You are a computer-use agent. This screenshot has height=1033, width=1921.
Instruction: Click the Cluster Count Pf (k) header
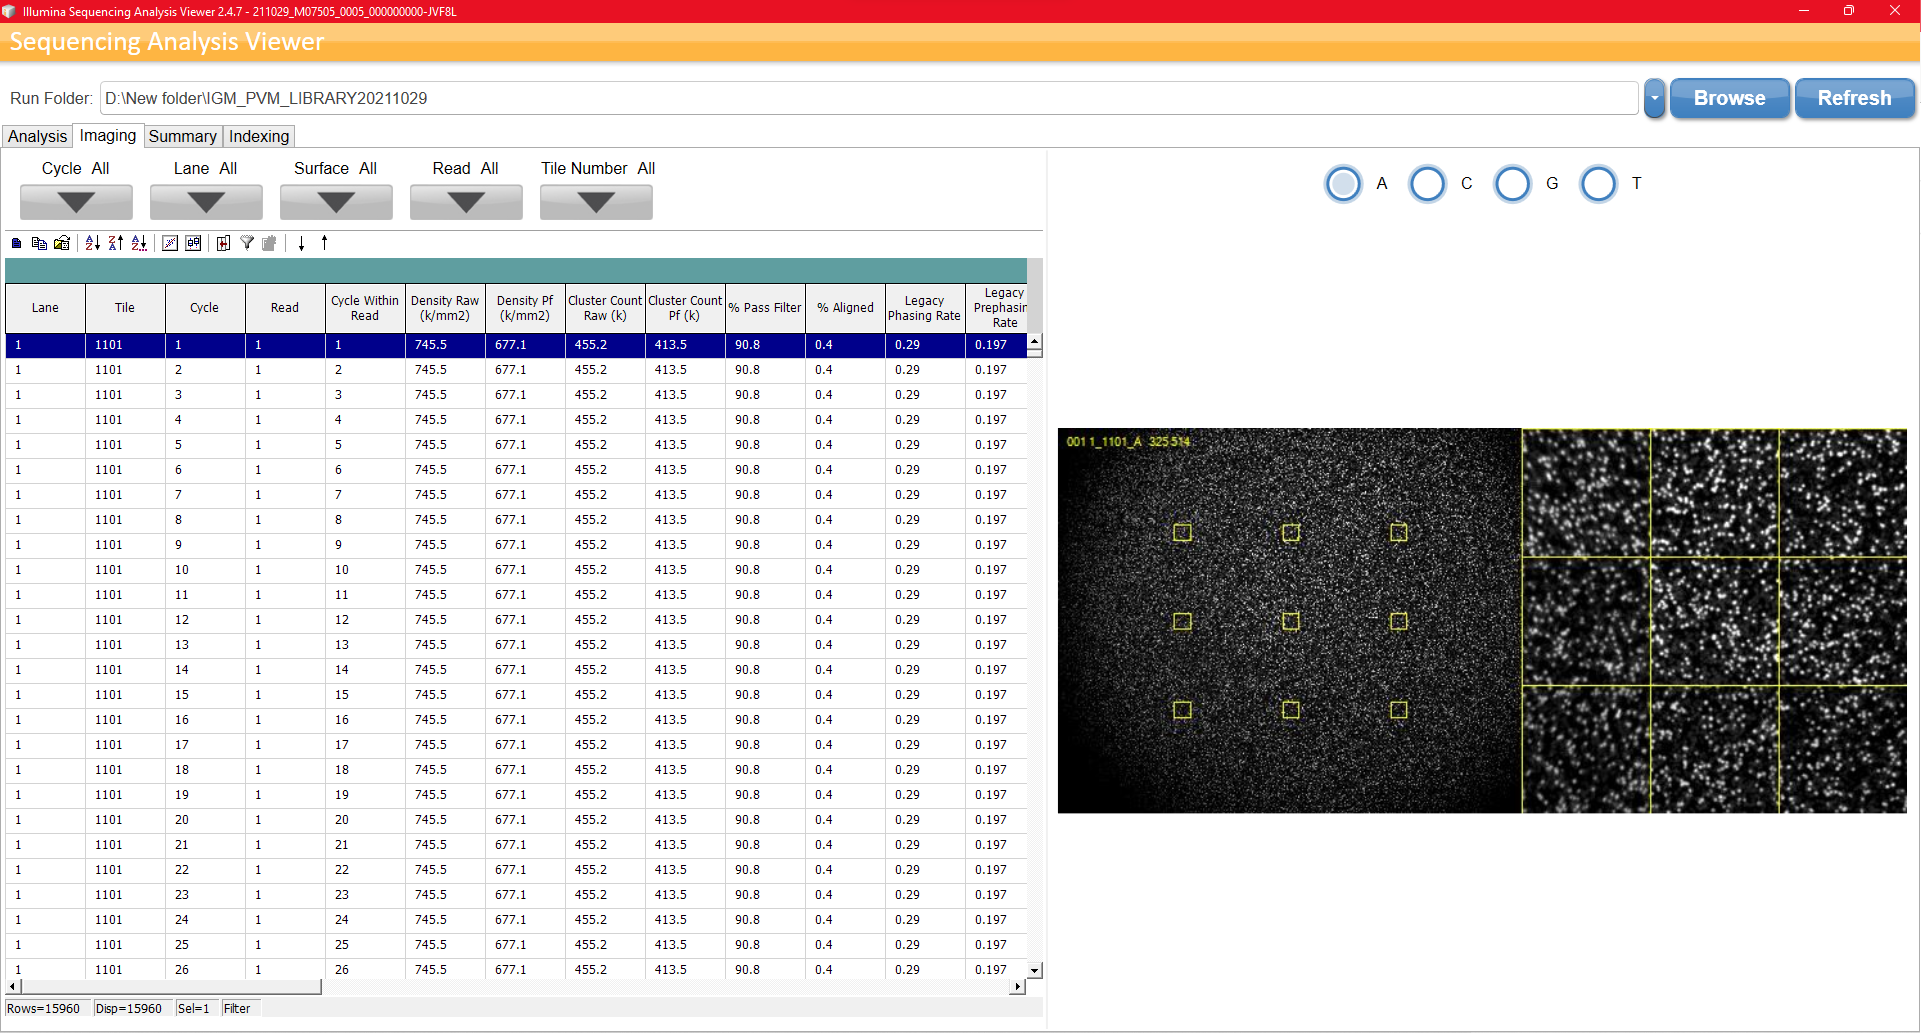coord(685,308)
